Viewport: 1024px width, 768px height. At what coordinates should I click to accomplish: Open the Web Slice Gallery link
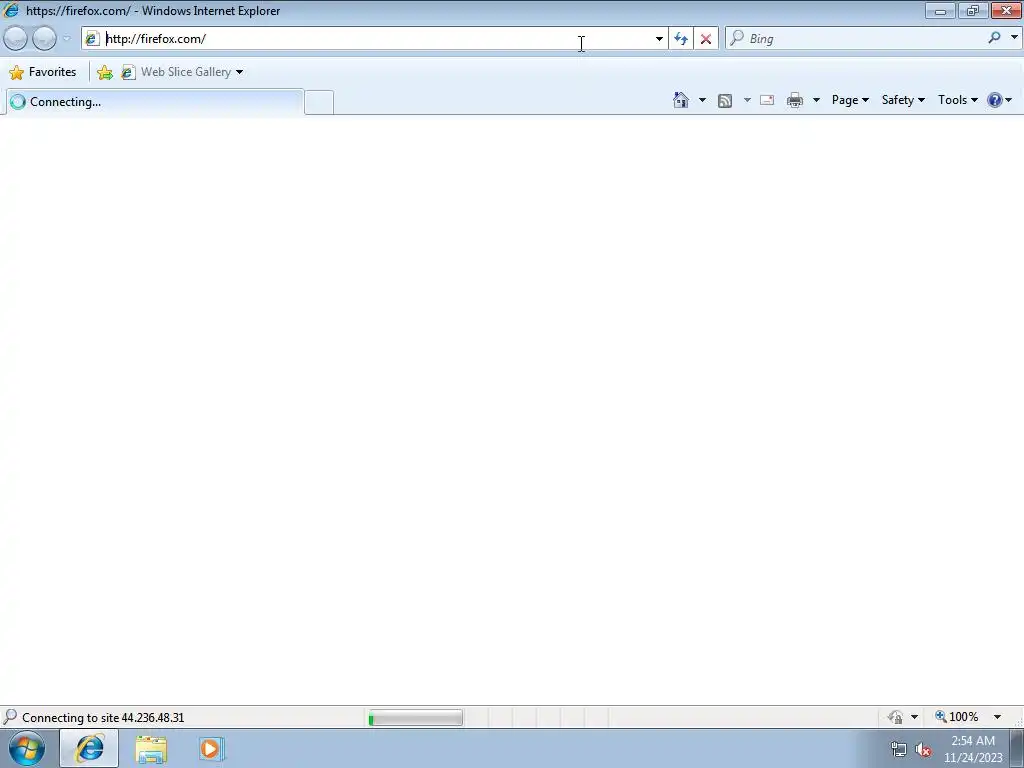[x=176, y=72]
